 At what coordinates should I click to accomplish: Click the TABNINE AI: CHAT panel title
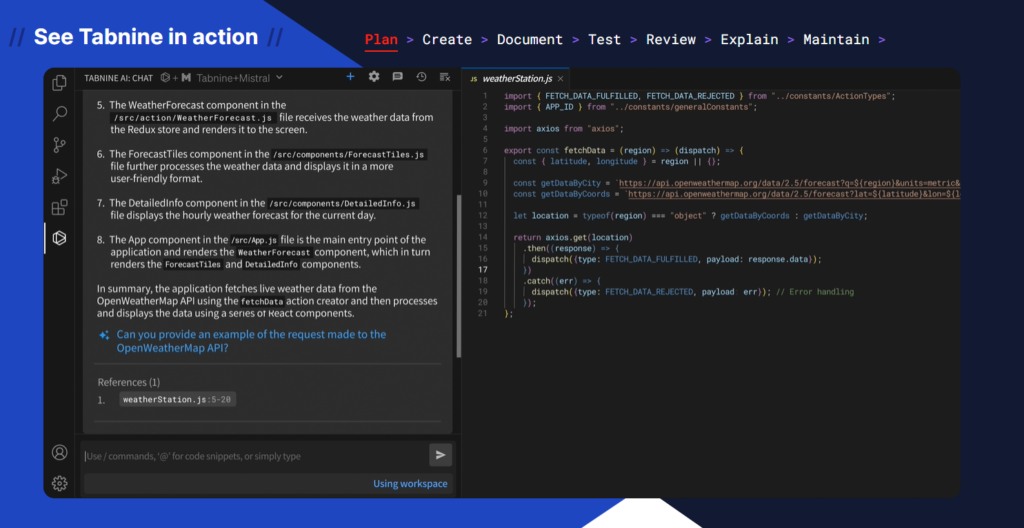(118, 78)
